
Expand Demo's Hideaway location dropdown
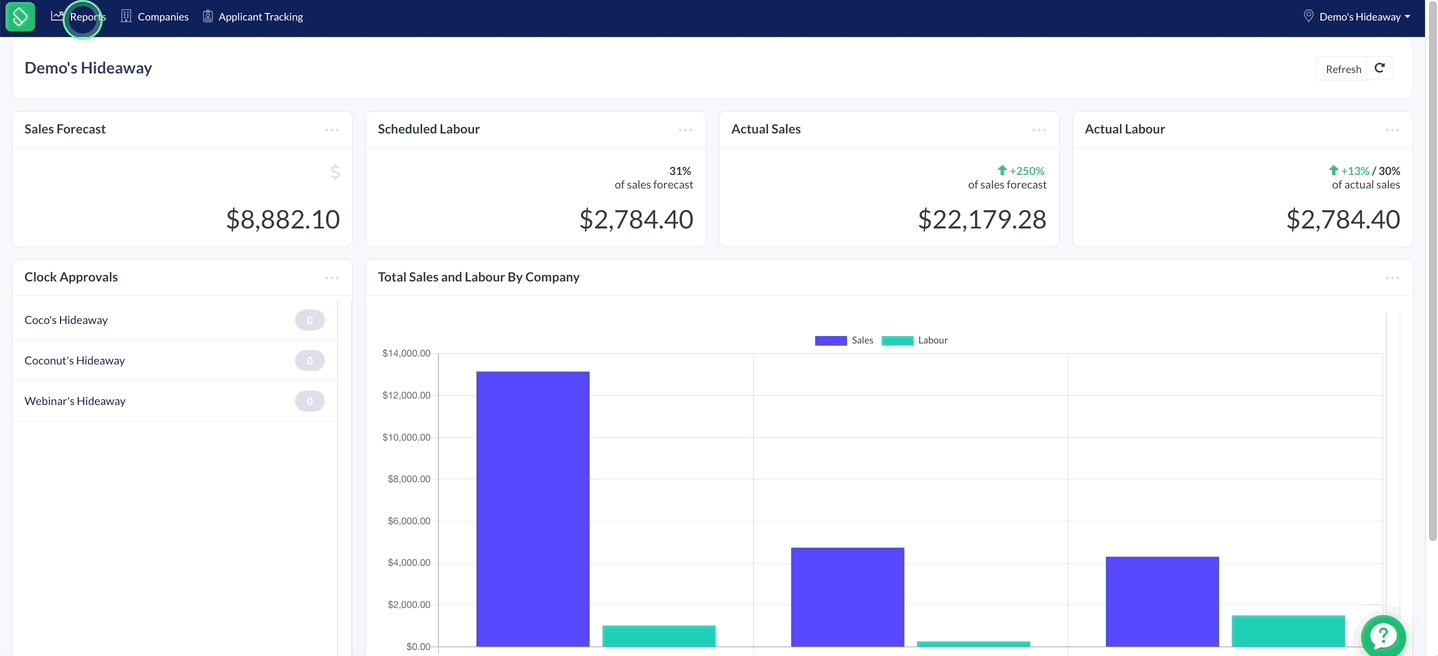point(1357,17)
